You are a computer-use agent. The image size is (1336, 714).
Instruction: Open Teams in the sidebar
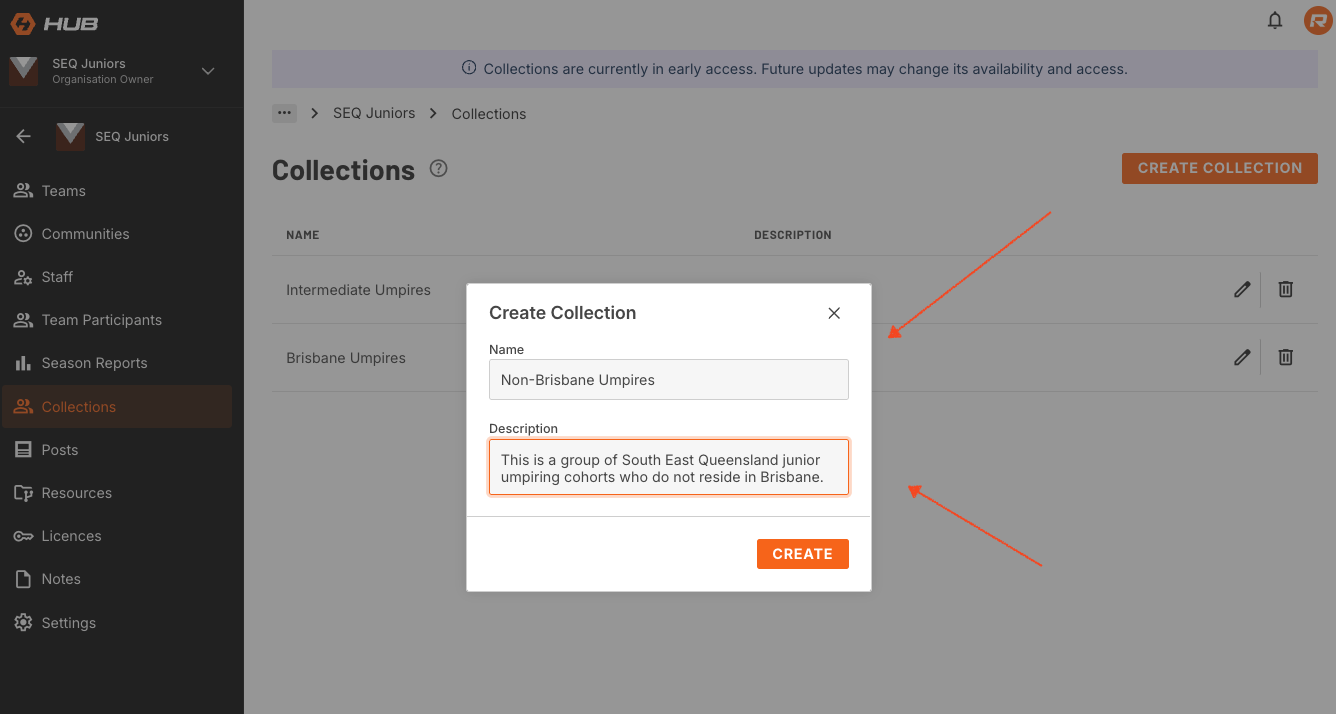[63, 191]
